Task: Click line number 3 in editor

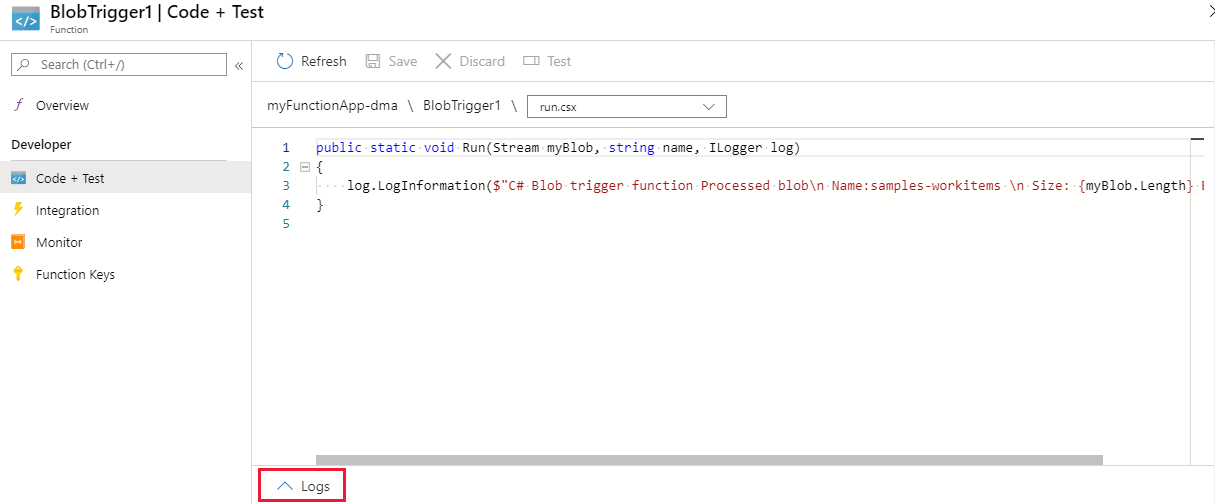Action: click(x=286, y=186)
